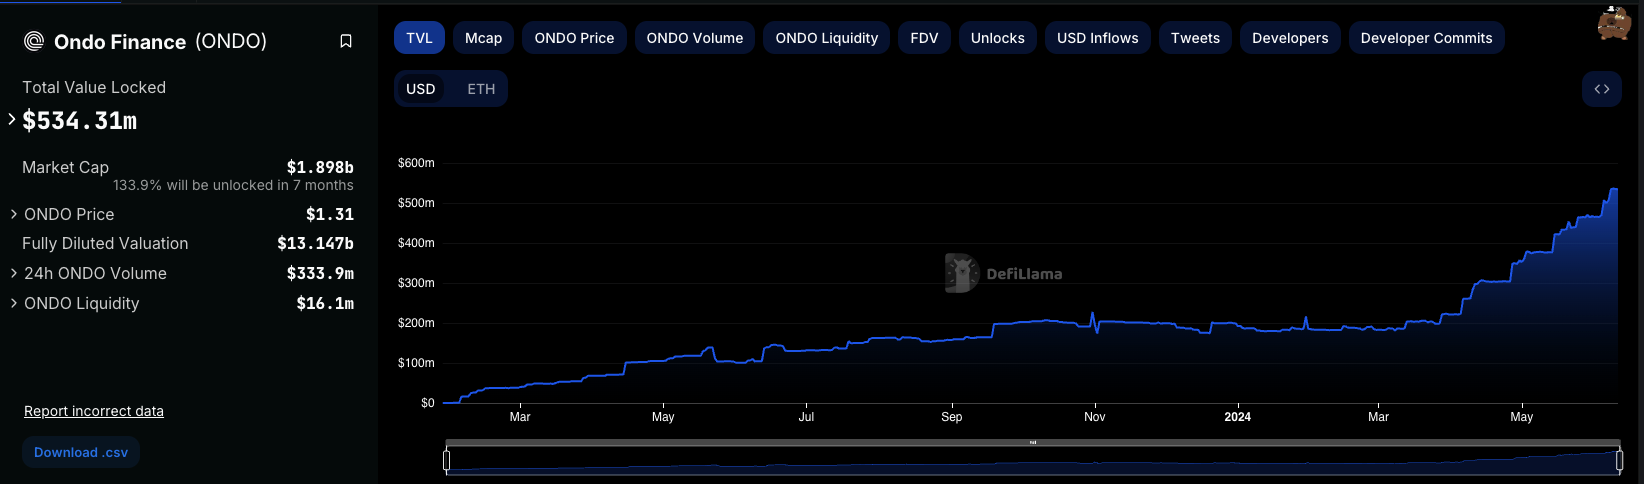Click the top grip bar of the range slider
The height and width of the screenshot is (484, 1644).
pos(1033,442)
